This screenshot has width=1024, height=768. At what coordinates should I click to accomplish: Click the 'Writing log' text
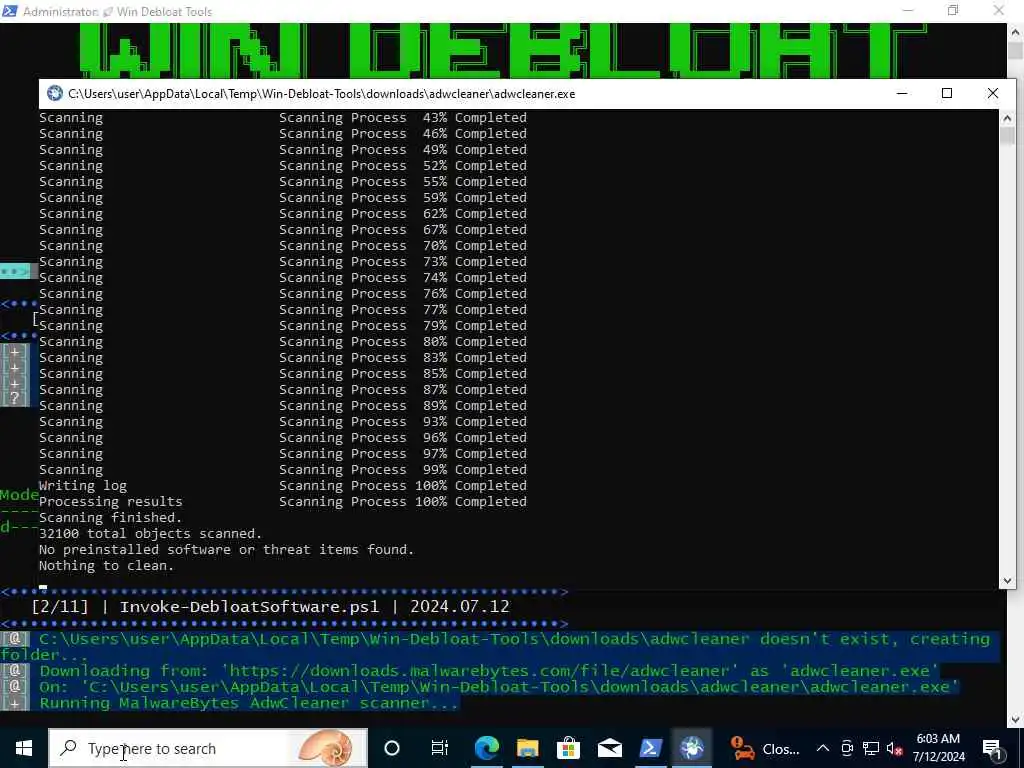pos(83,486)
